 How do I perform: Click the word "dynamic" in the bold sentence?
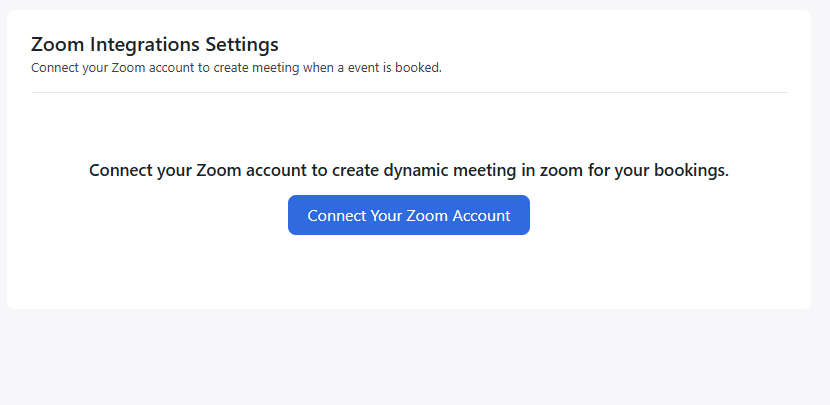pos(416,170)
